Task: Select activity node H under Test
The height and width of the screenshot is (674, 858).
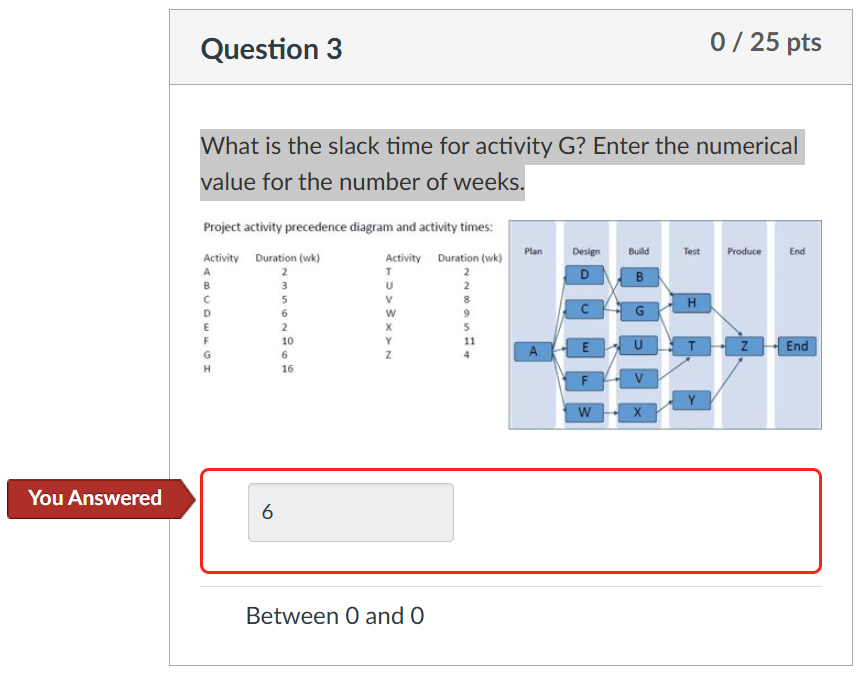Action: point(691,302)
